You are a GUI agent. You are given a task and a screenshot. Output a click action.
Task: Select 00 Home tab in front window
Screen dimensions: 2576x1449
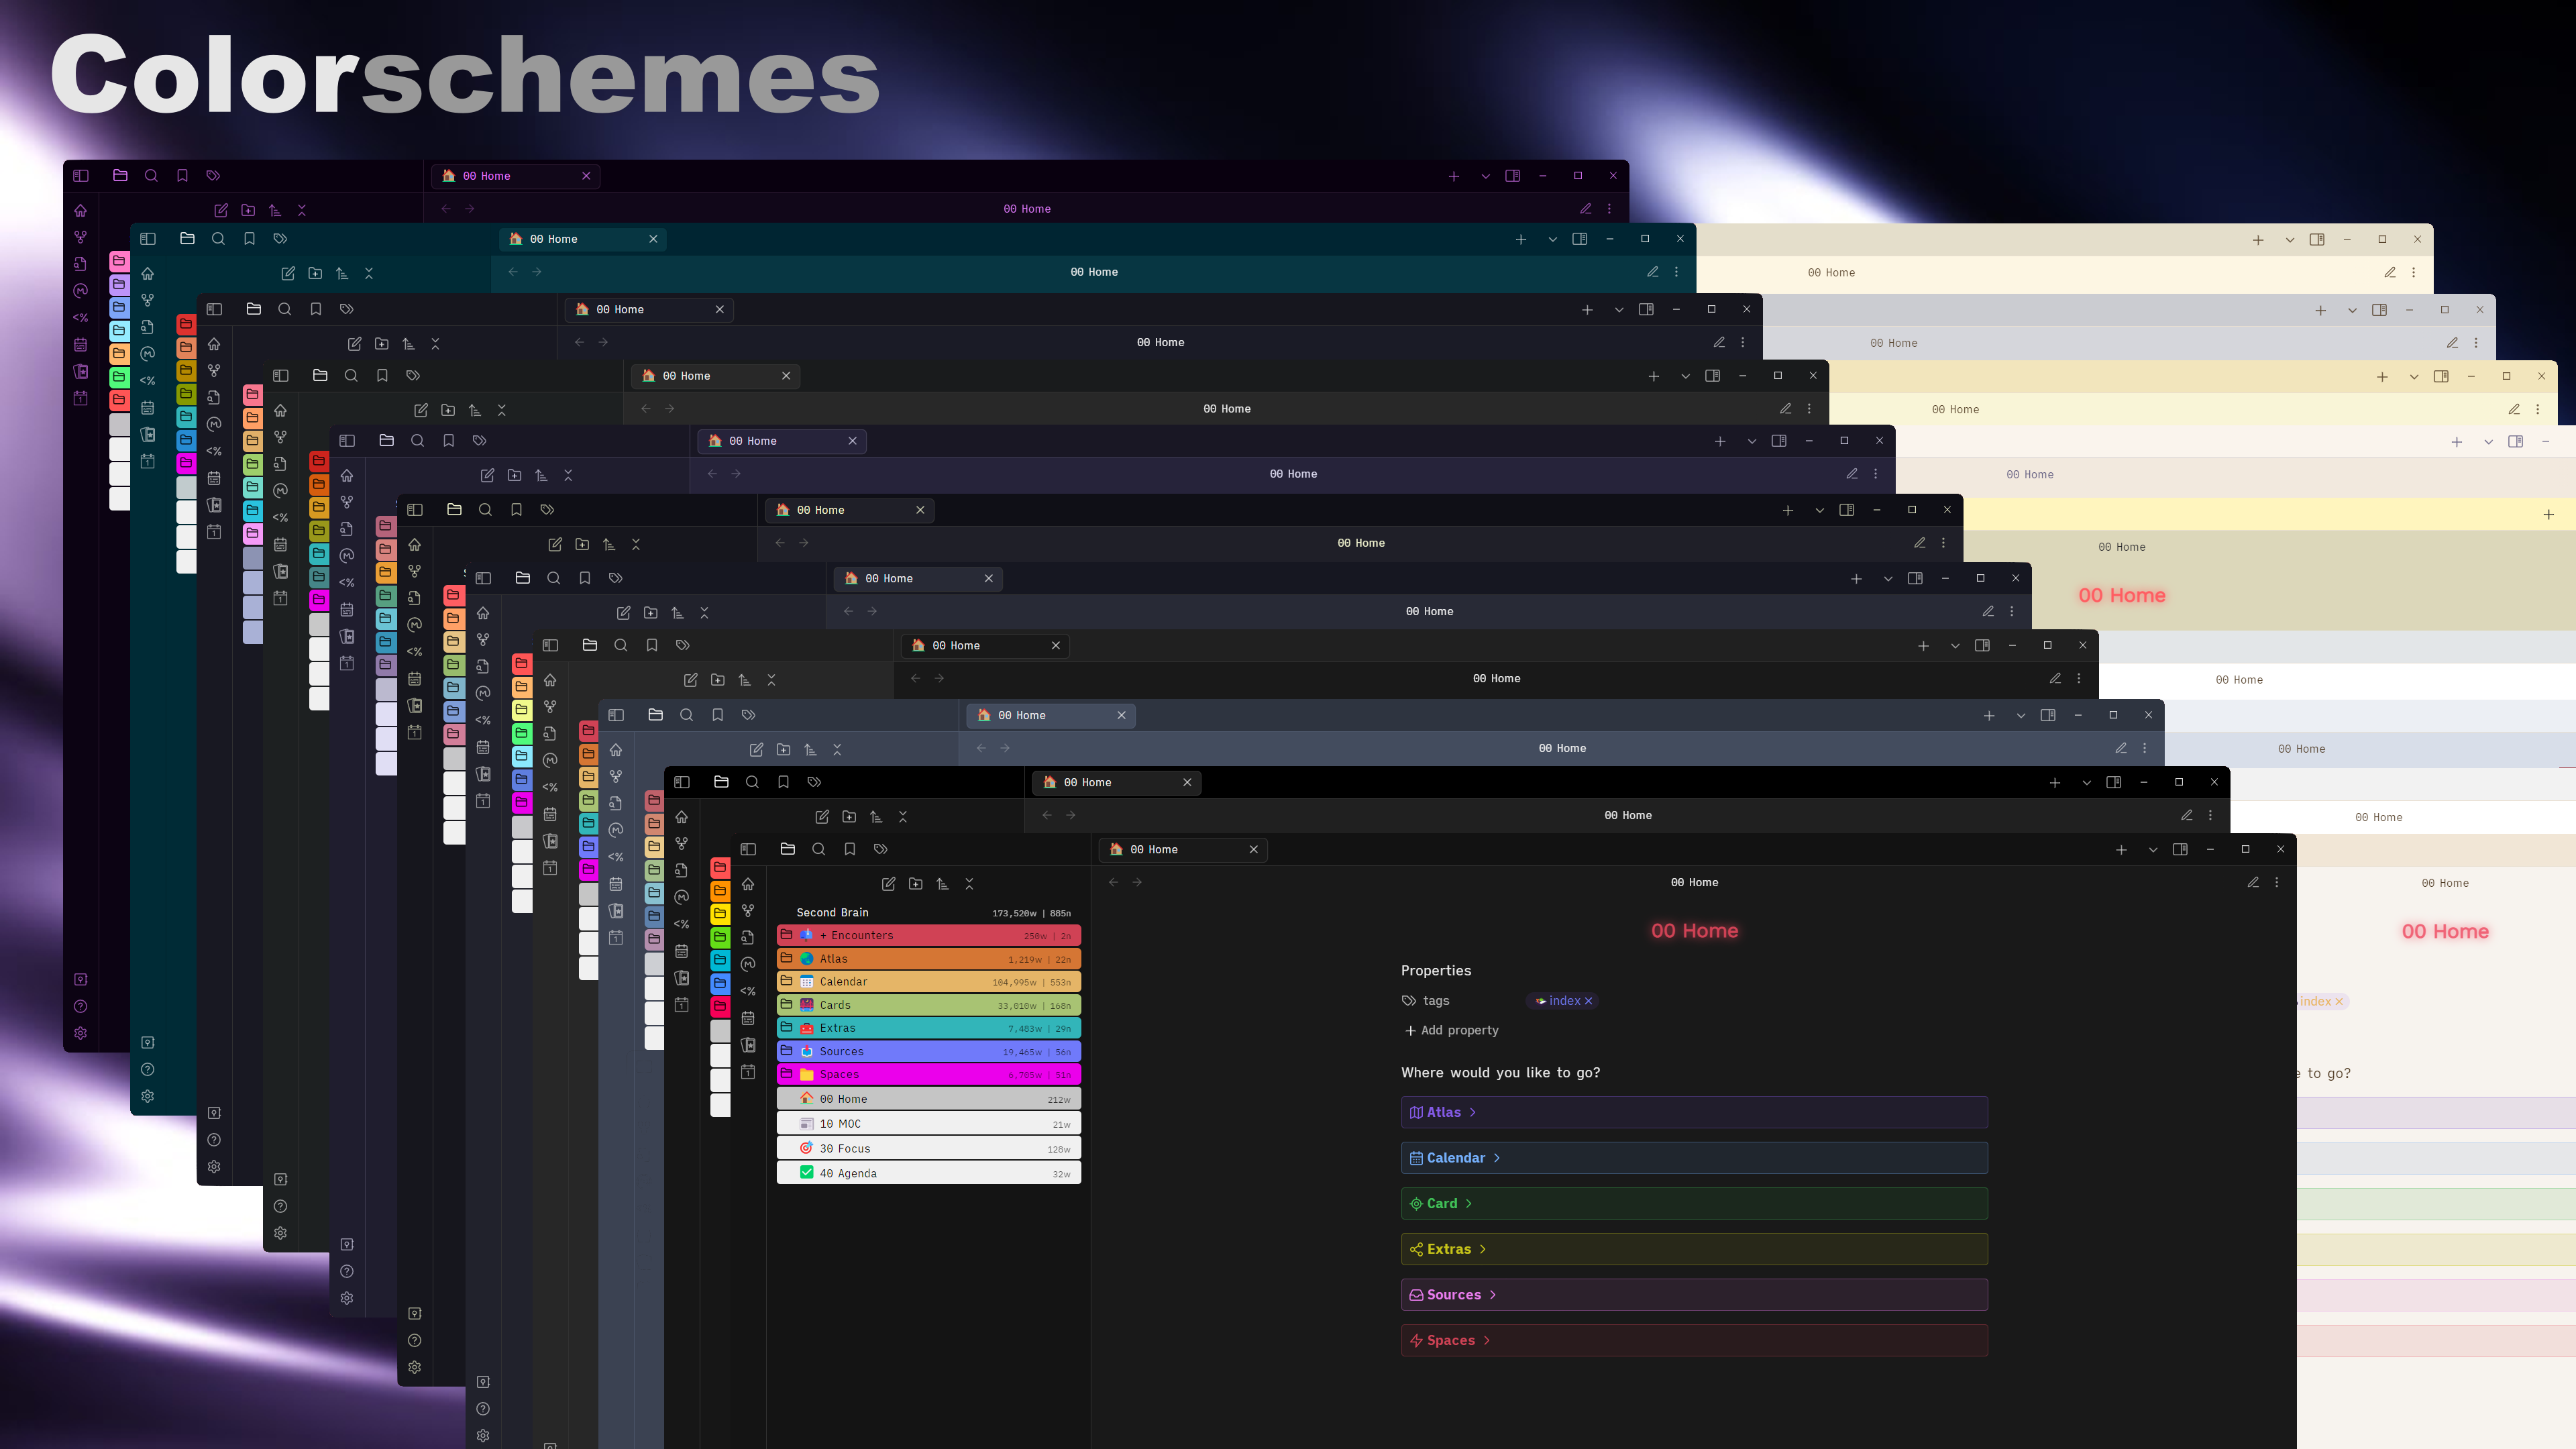point(1183,849)
